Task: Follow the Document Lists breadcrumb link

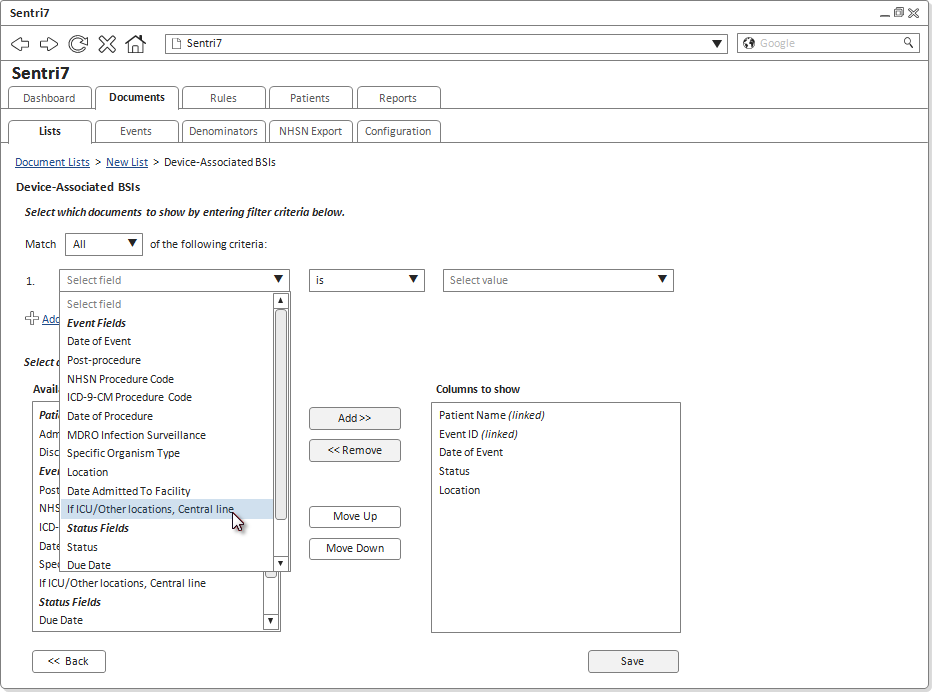Action: 52,162
